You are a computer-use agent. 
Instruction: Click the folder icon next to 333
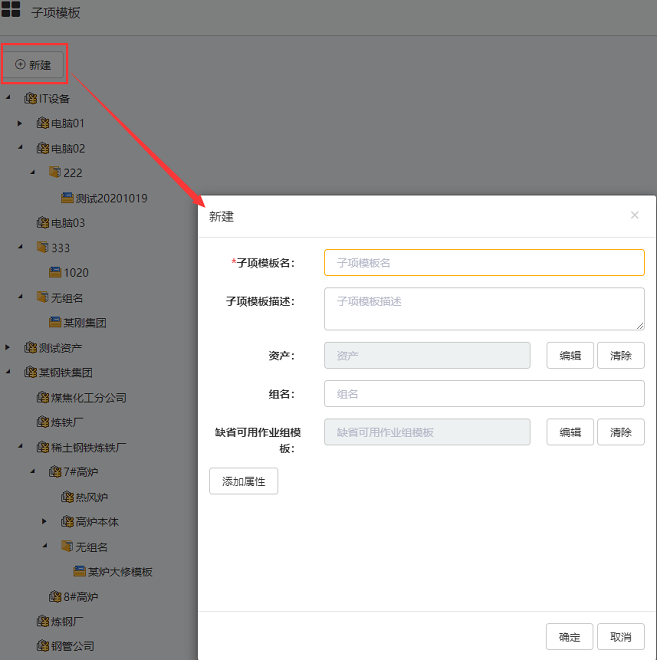pyautogui.click(x=42, y=247)
